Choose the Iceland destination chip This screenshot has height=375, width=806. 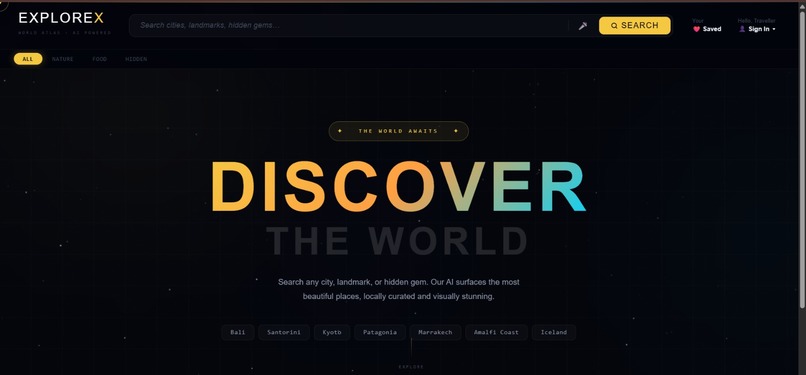coord(554,332)
